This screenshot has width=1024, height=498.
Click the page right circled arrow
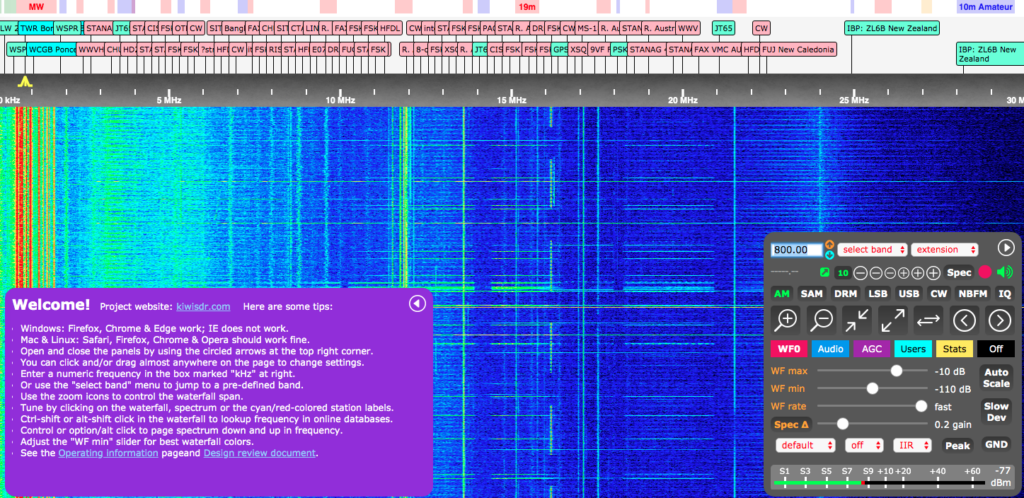coord(999,320)
